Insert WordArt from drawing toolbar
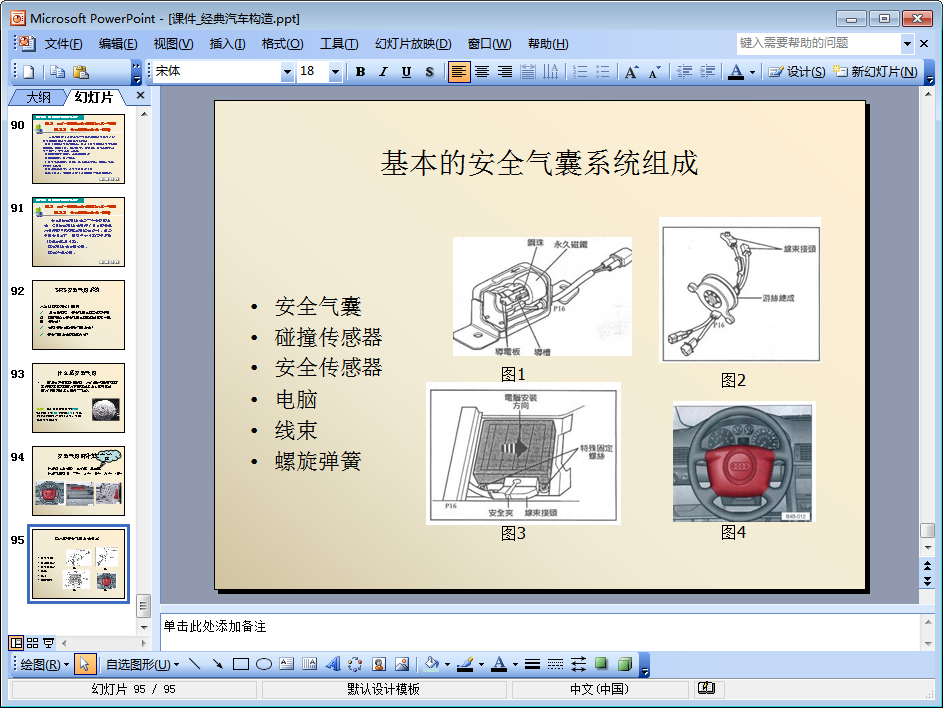This screenshot has width=943, height=708. click(x=333, y=664)
